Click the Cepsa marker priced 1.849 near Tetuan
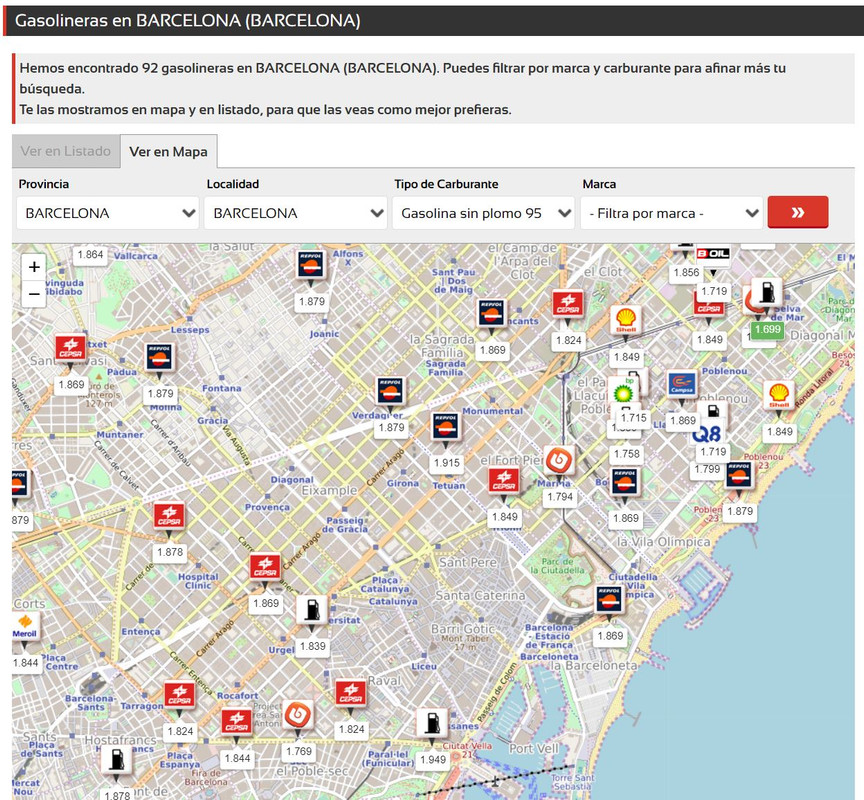Screen dimensions: 864x800 pos(504,480)
